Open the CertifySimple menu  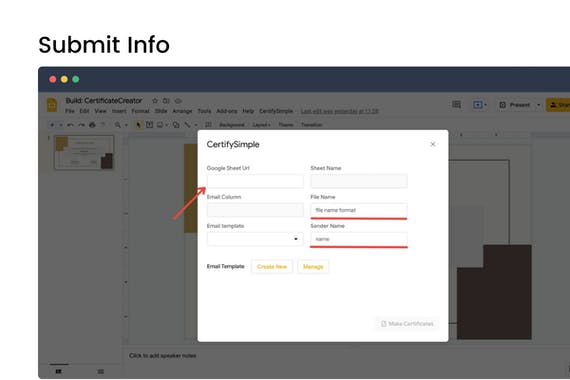click(276, 111)
